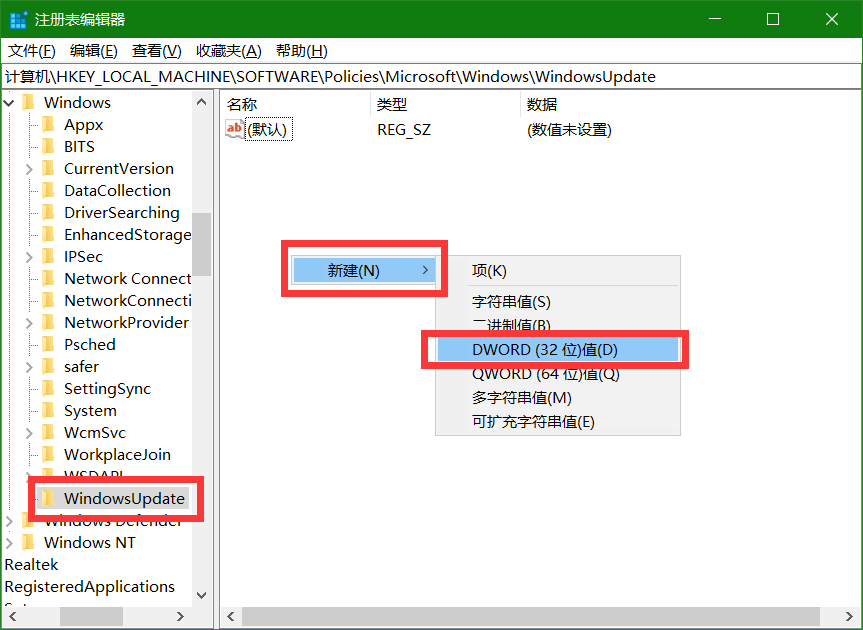863x630 pixels.
Task: Click the CurrentVersion folder icon
Action: pos(48,168)
